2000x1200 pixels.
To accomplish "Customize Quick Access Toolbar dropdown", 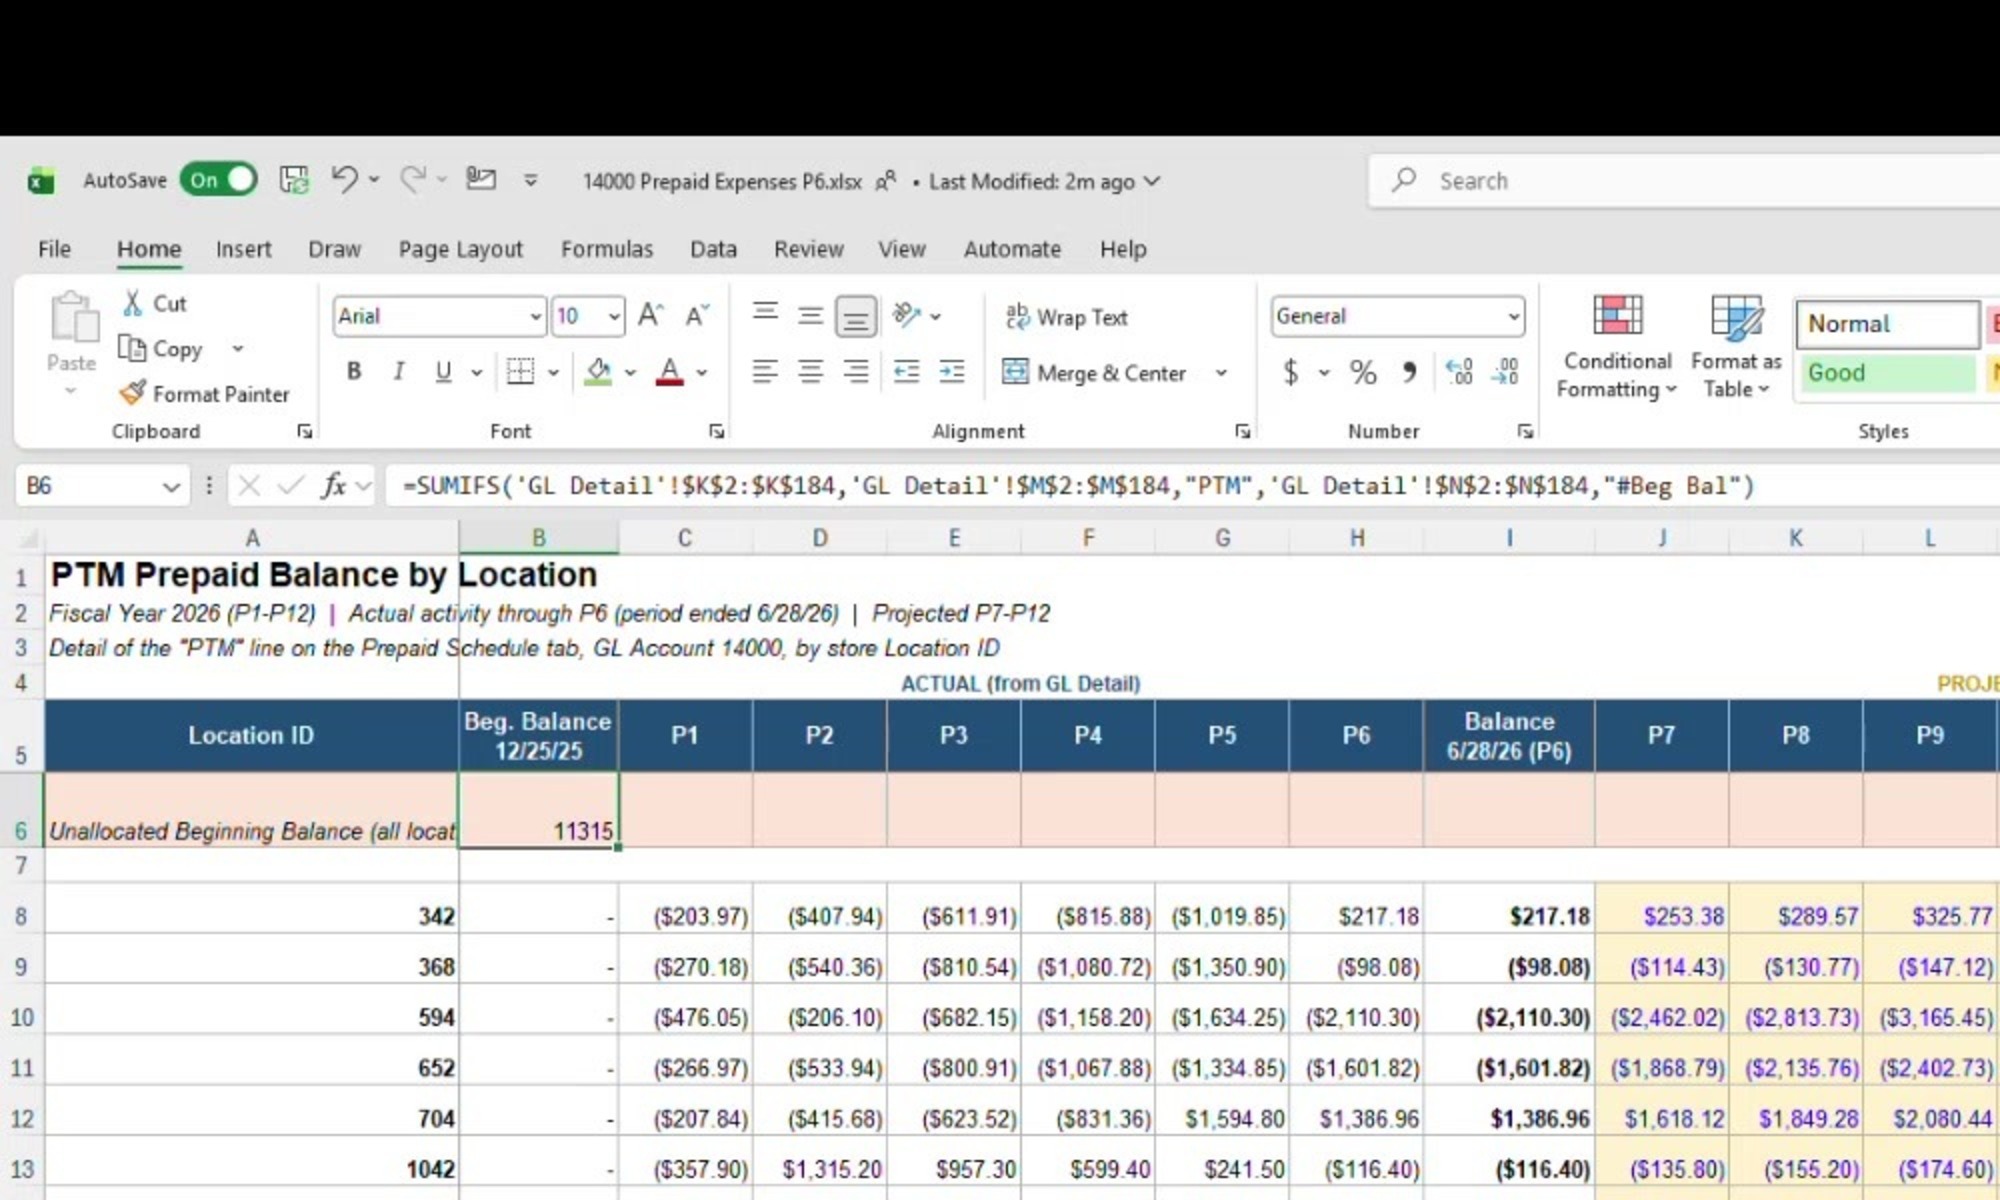I will 531,180.
